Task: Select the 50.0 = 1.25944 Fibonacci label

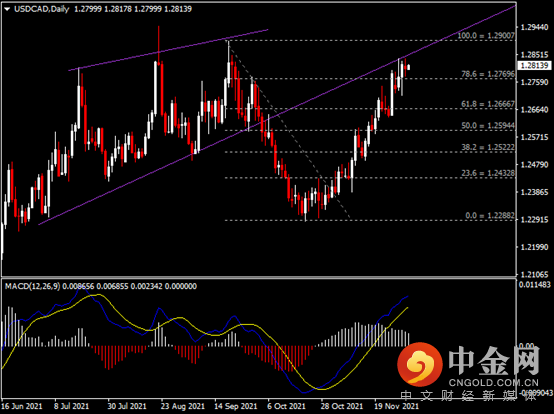Action: (488, 125)
